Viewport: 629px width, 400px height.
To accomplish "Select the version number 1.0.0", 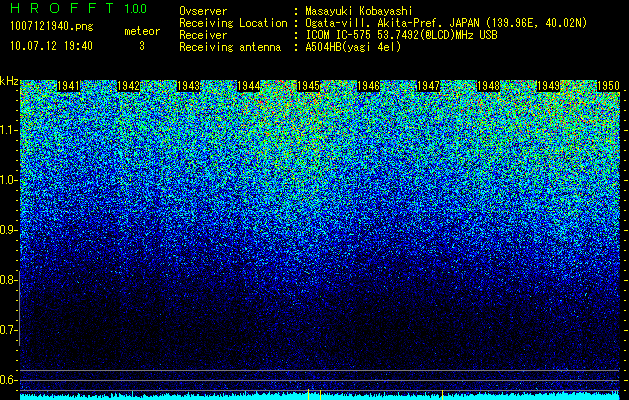I will (x=135, y=8).
